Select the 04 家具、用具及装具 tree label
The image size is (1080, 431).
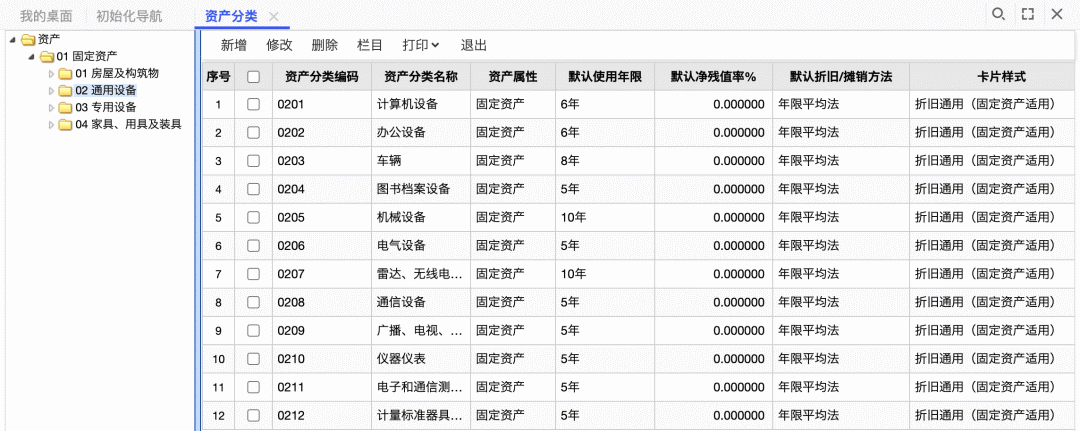click(x=128, y=125)
